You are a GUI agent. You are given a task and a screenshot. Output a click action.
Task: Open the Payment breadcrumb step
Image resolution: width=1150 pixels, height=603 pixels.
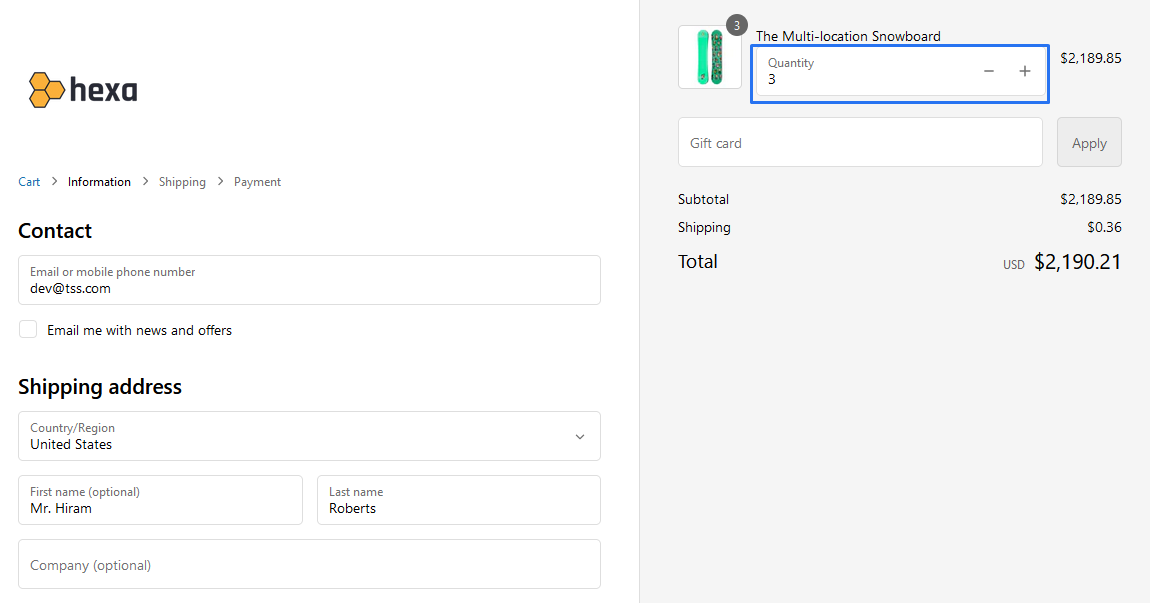coord(257,182)
